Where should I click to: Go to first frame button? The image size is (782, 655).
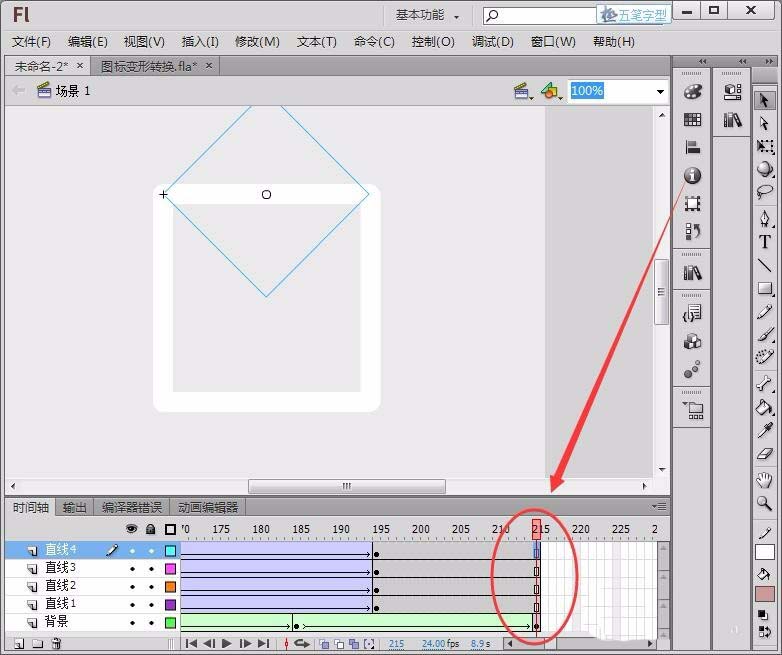191,644
